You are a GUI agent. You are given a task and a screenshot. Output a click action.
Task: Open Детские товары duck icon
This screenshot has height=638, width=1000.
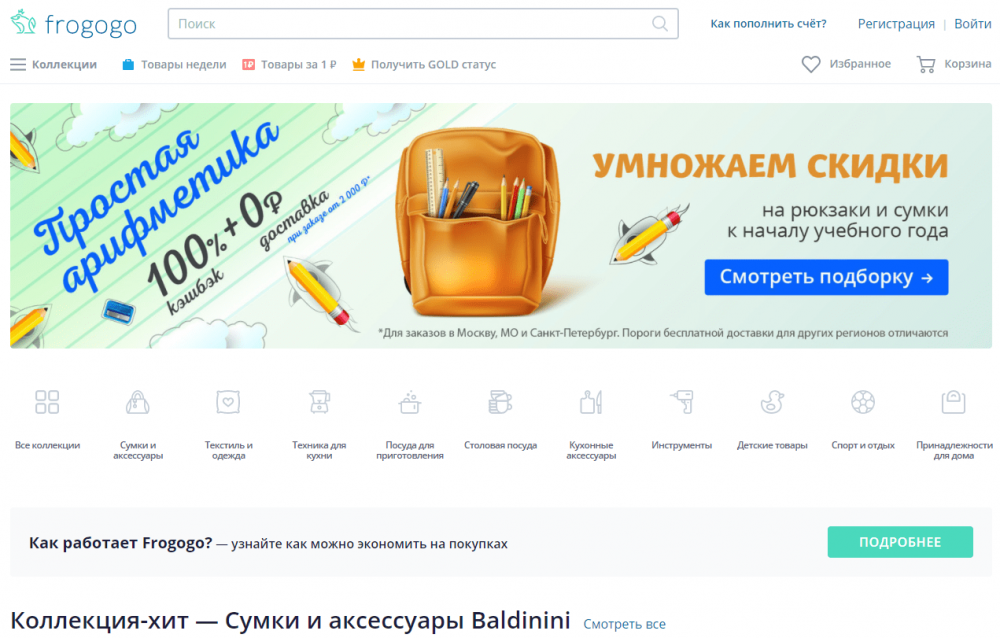tap(772, 402)
